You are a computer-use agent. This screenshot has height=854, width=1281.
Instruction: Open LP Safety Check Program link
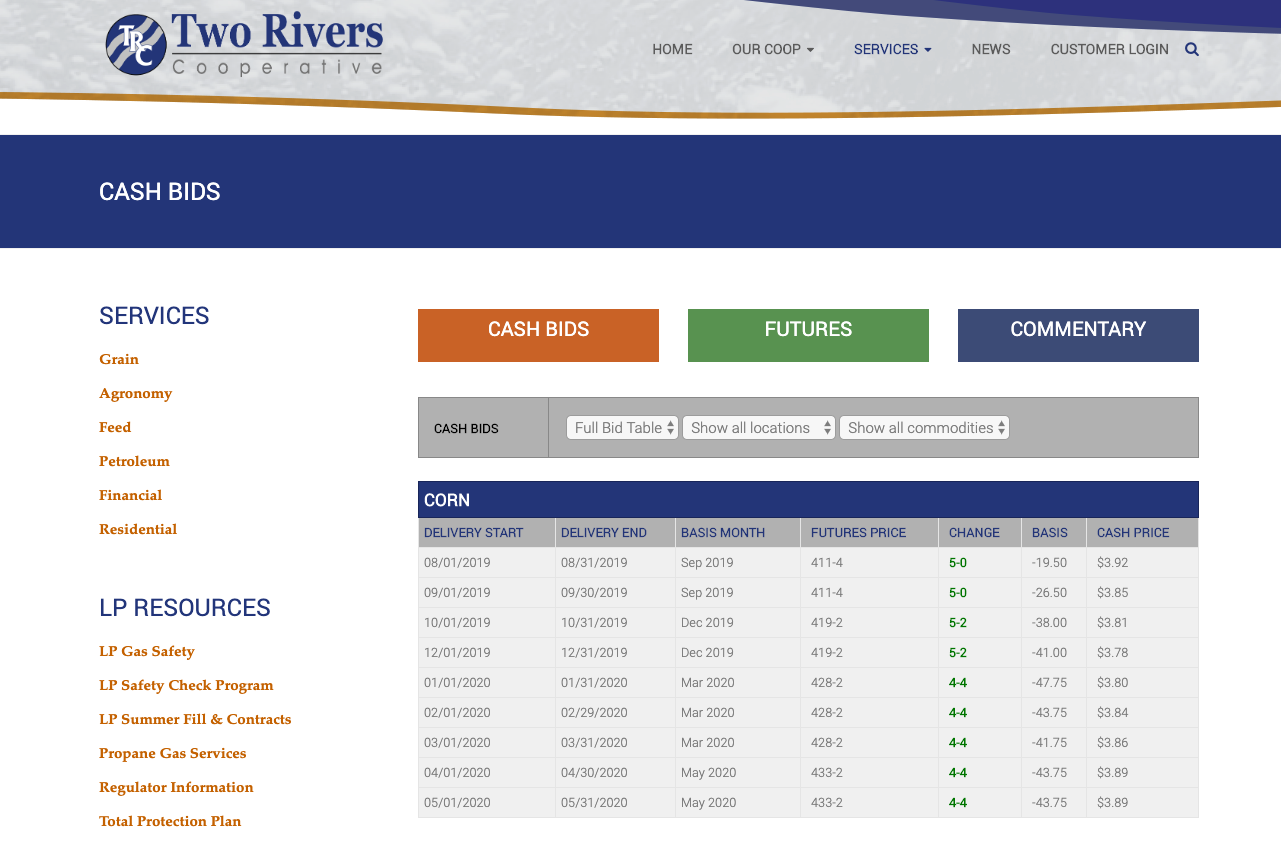186,685
